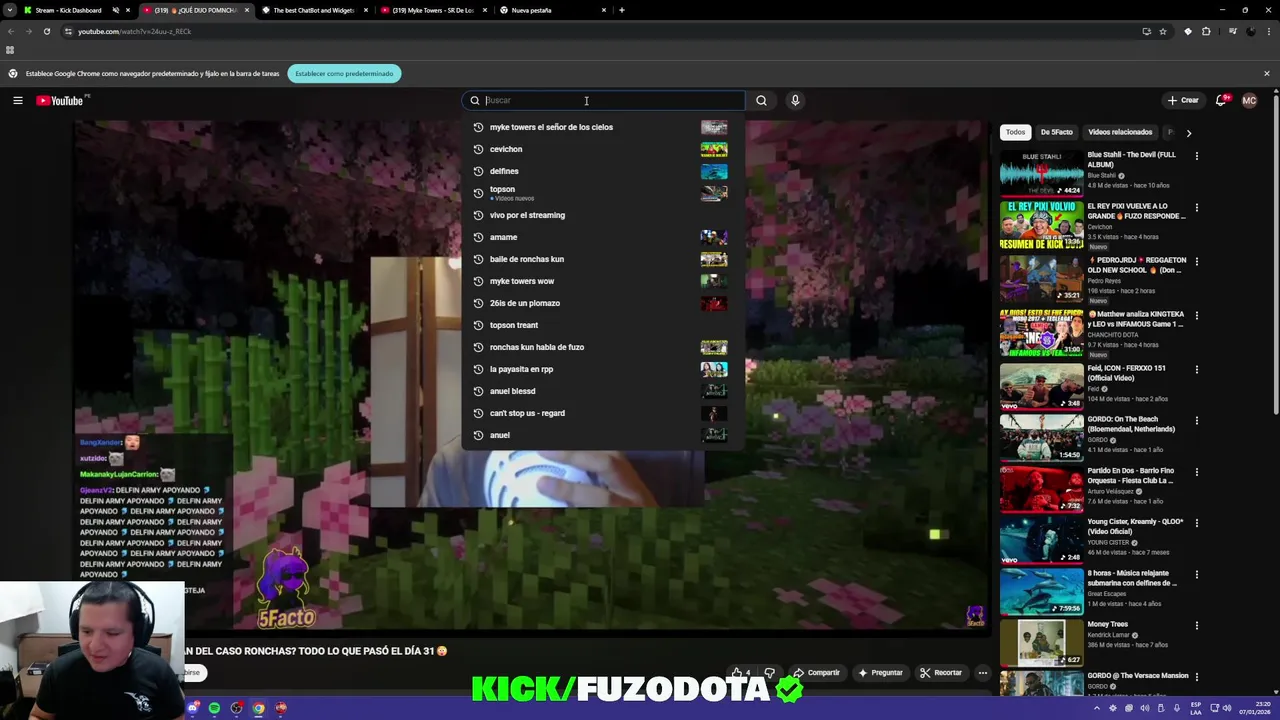Open the MC account avatar menu
Screen dimensions: 1280x720
1249,100
